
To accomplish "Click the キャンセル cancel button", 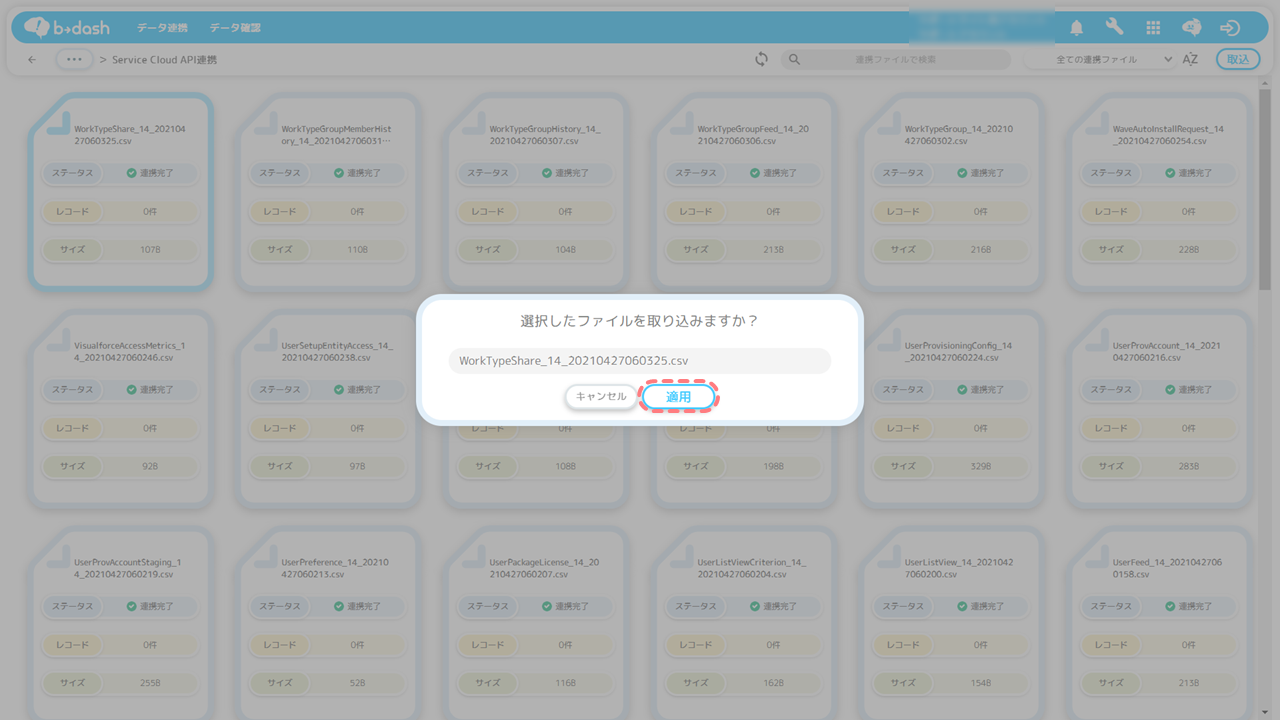I will pyautogui.click(x=601, y=397).
